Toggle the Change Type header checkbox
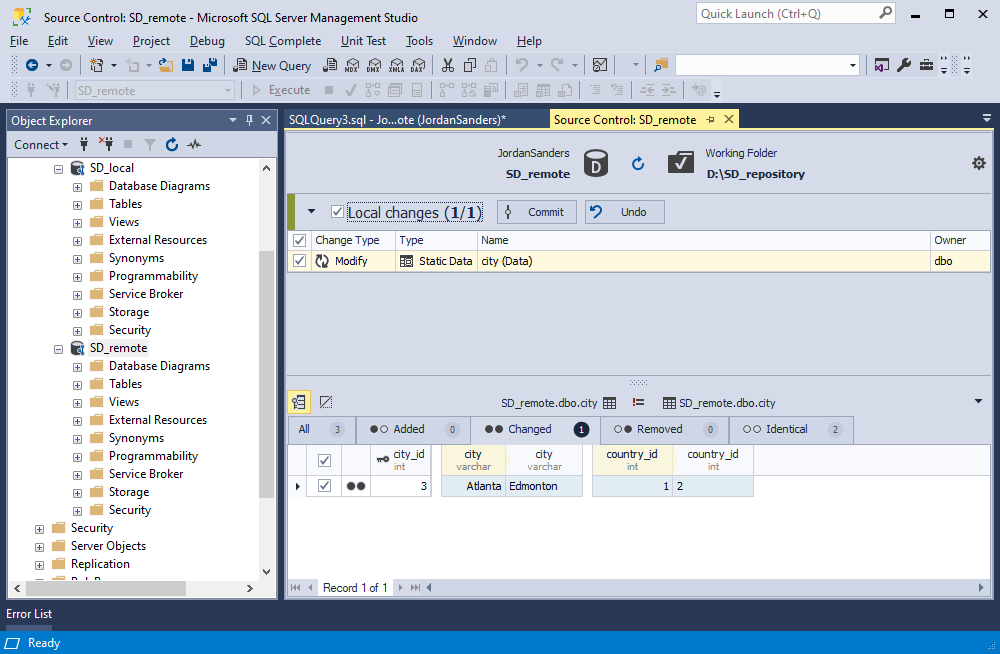Viewport: 1000px width, 654px height. [299, 241]
